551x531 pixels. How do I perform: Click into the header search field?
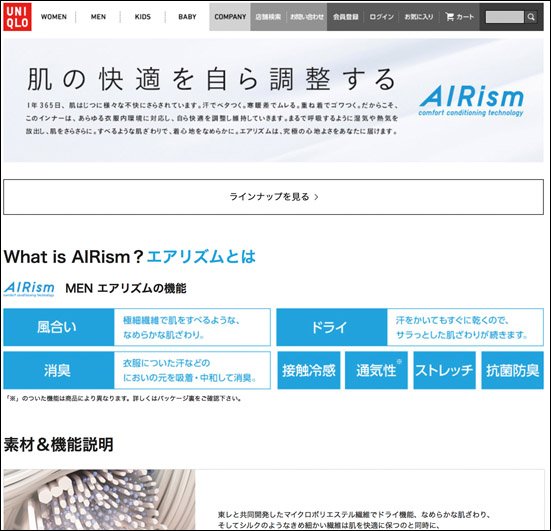[x=505, y=17]
